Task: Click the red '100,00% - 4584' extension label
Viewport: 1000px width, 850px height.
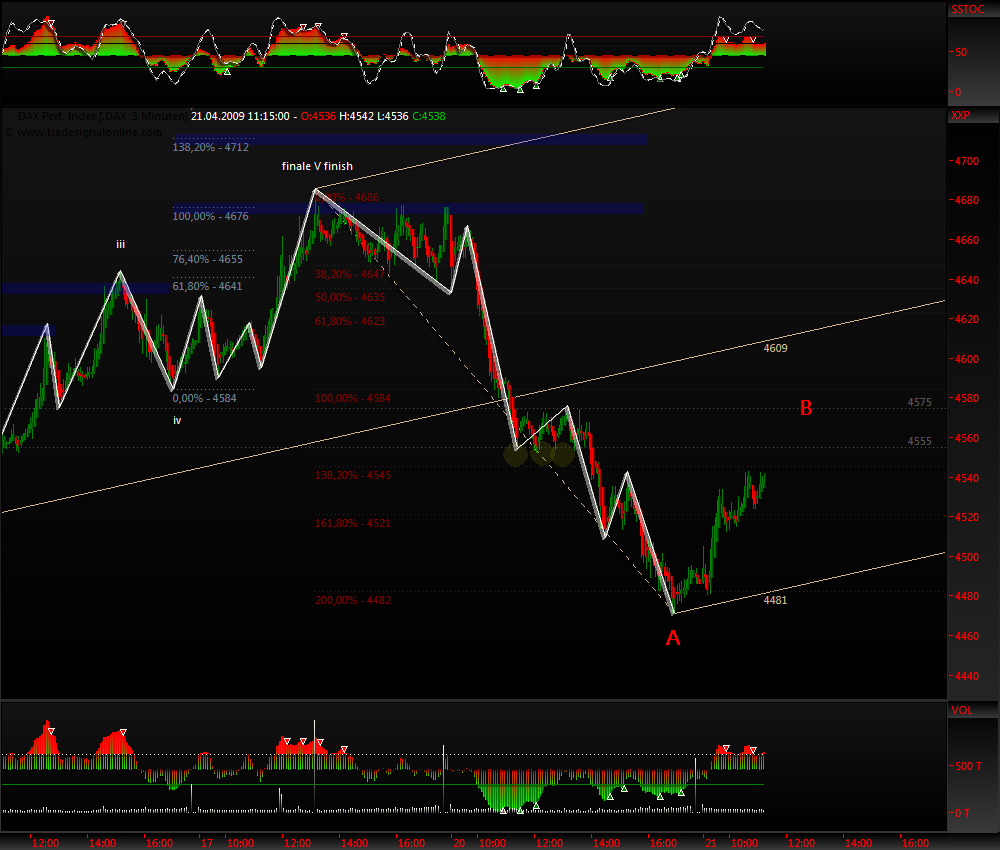Action: tap(353, 399)
